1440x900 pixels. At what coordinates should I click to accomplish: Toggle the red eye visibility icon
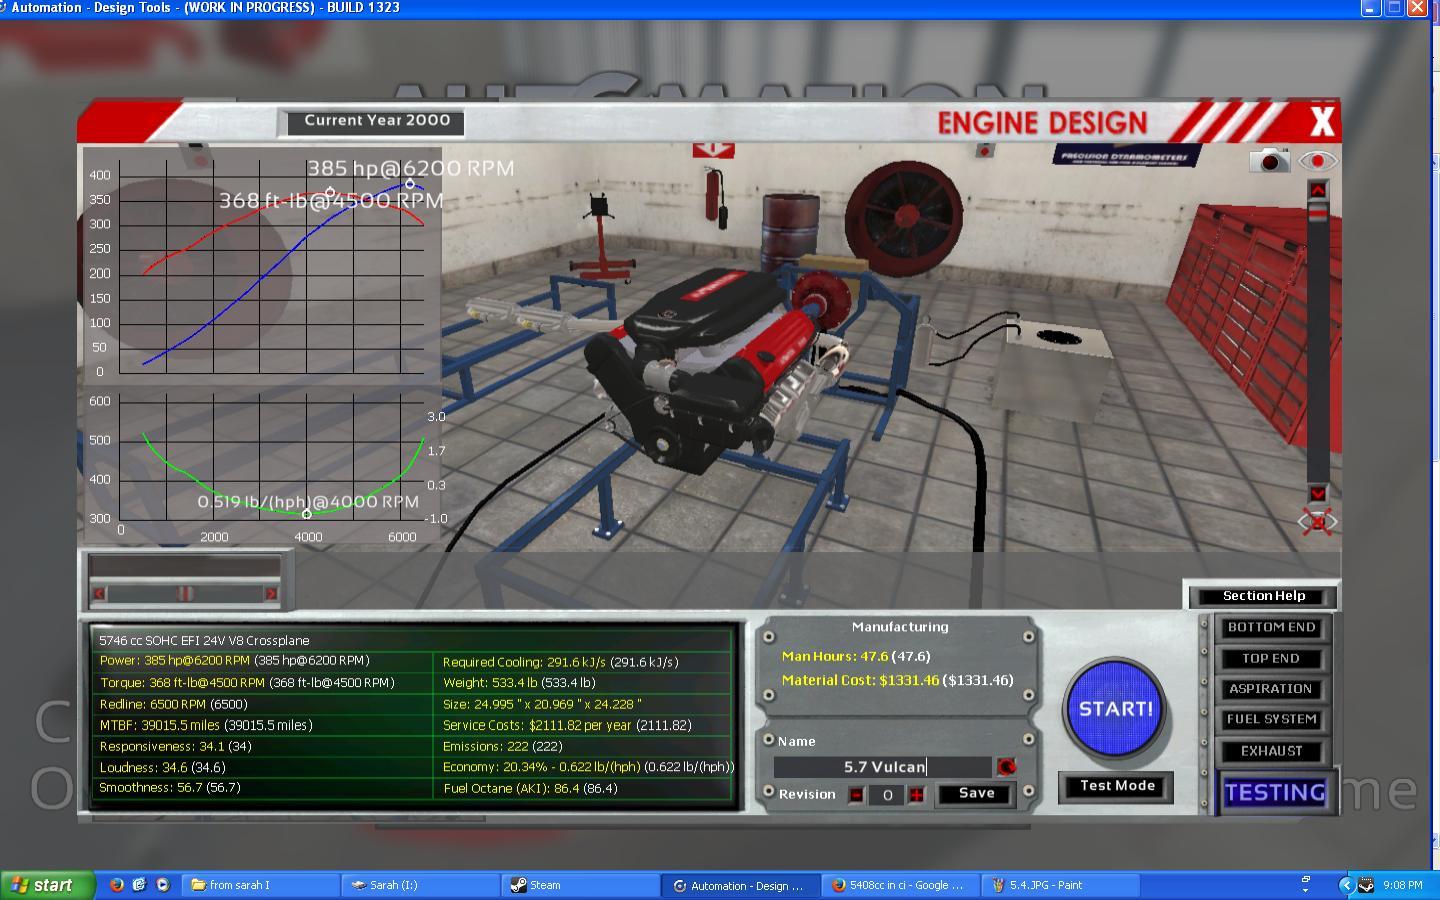coord(1317,160)
